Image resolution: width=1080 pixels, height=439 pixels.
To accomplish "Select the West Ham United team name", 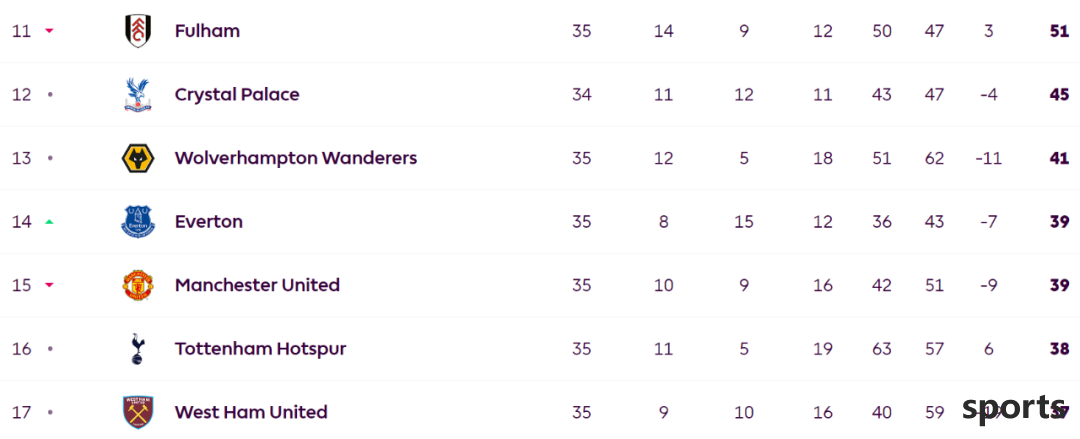I will click(251, 412).
